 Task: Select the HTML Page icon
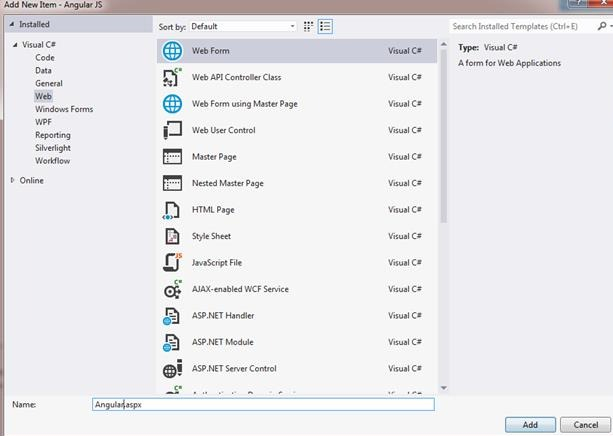172,210
